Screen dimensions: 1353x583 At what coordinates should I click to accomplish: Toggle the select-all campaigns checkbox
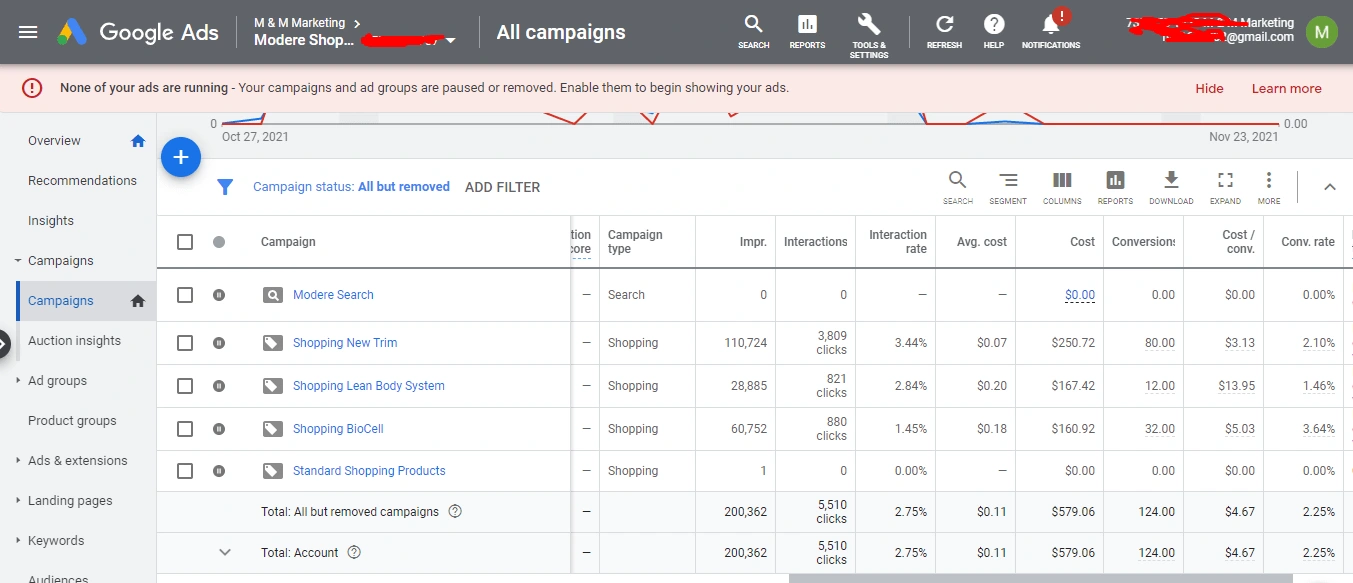pos(185,242)
